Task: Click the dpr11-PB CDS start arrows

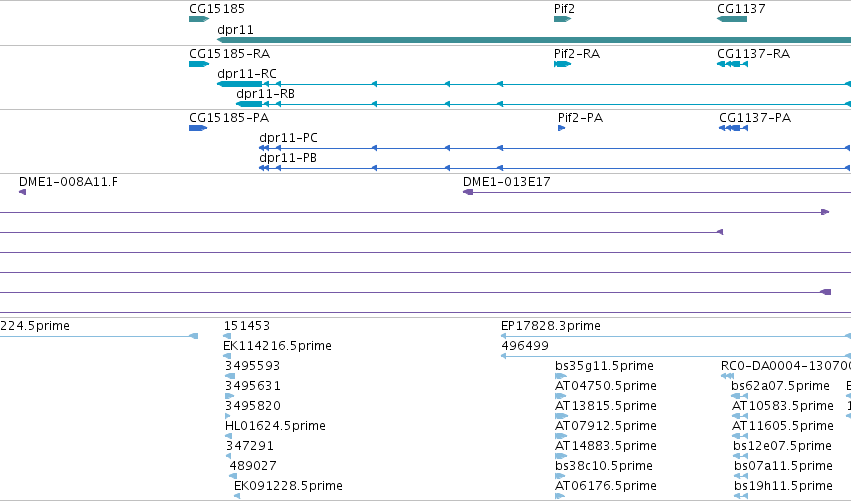Action: pos(264,168)
